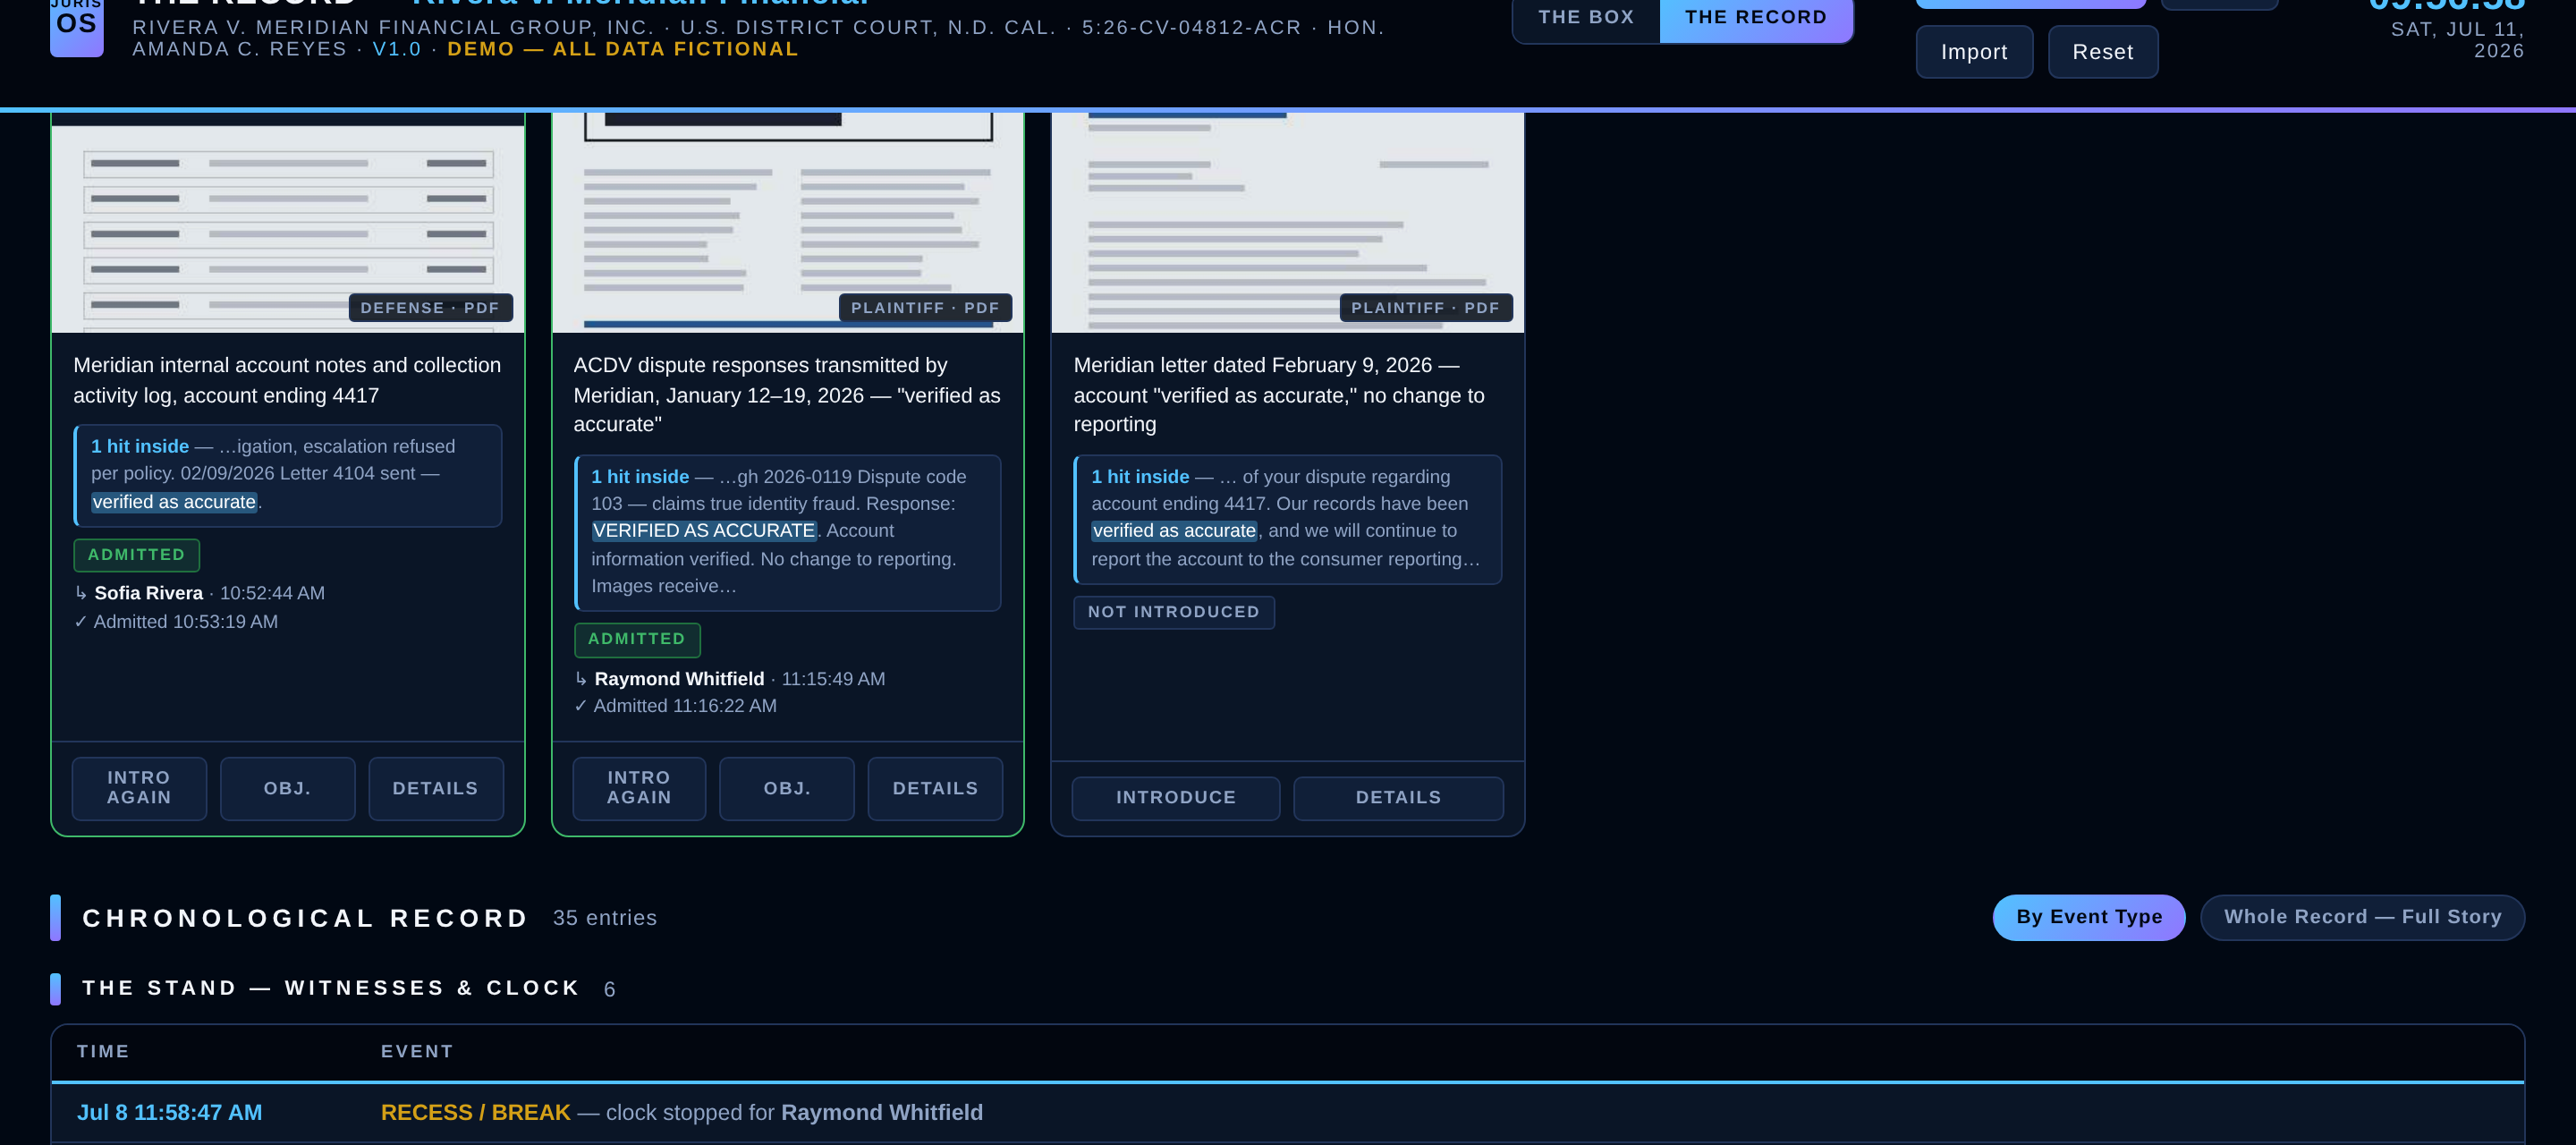Click the SAT, JUL 11, 2026 date

click(2457, 40)
